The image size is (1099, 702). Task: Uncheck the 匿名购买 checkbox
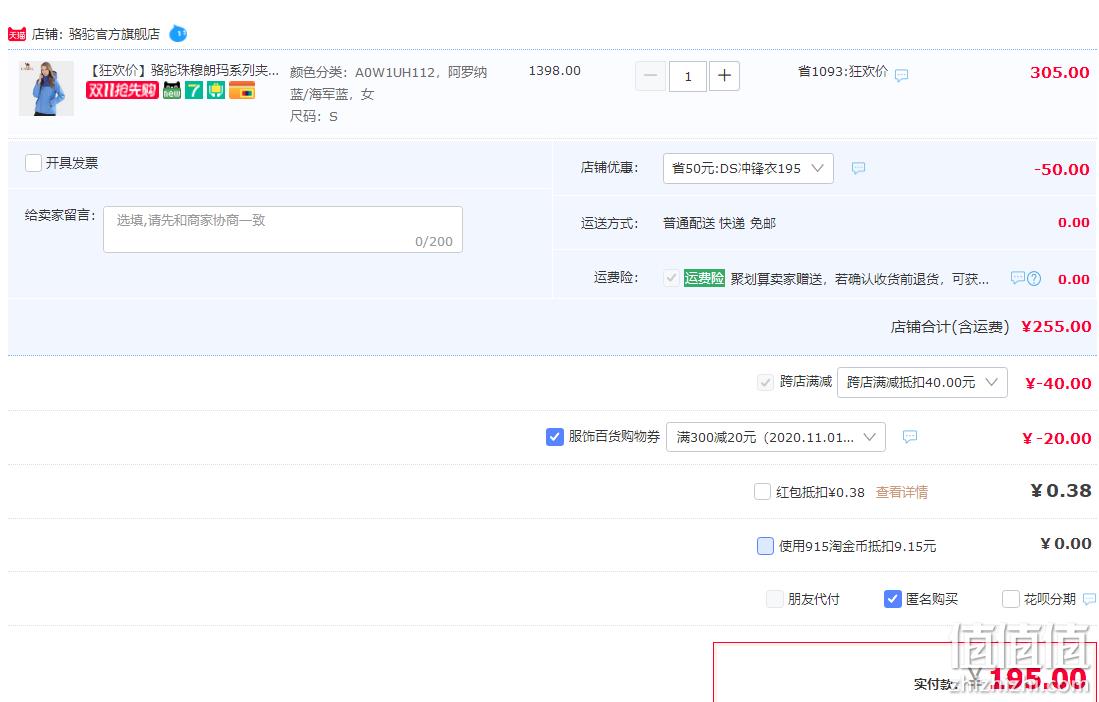click(x=892, y=599)
